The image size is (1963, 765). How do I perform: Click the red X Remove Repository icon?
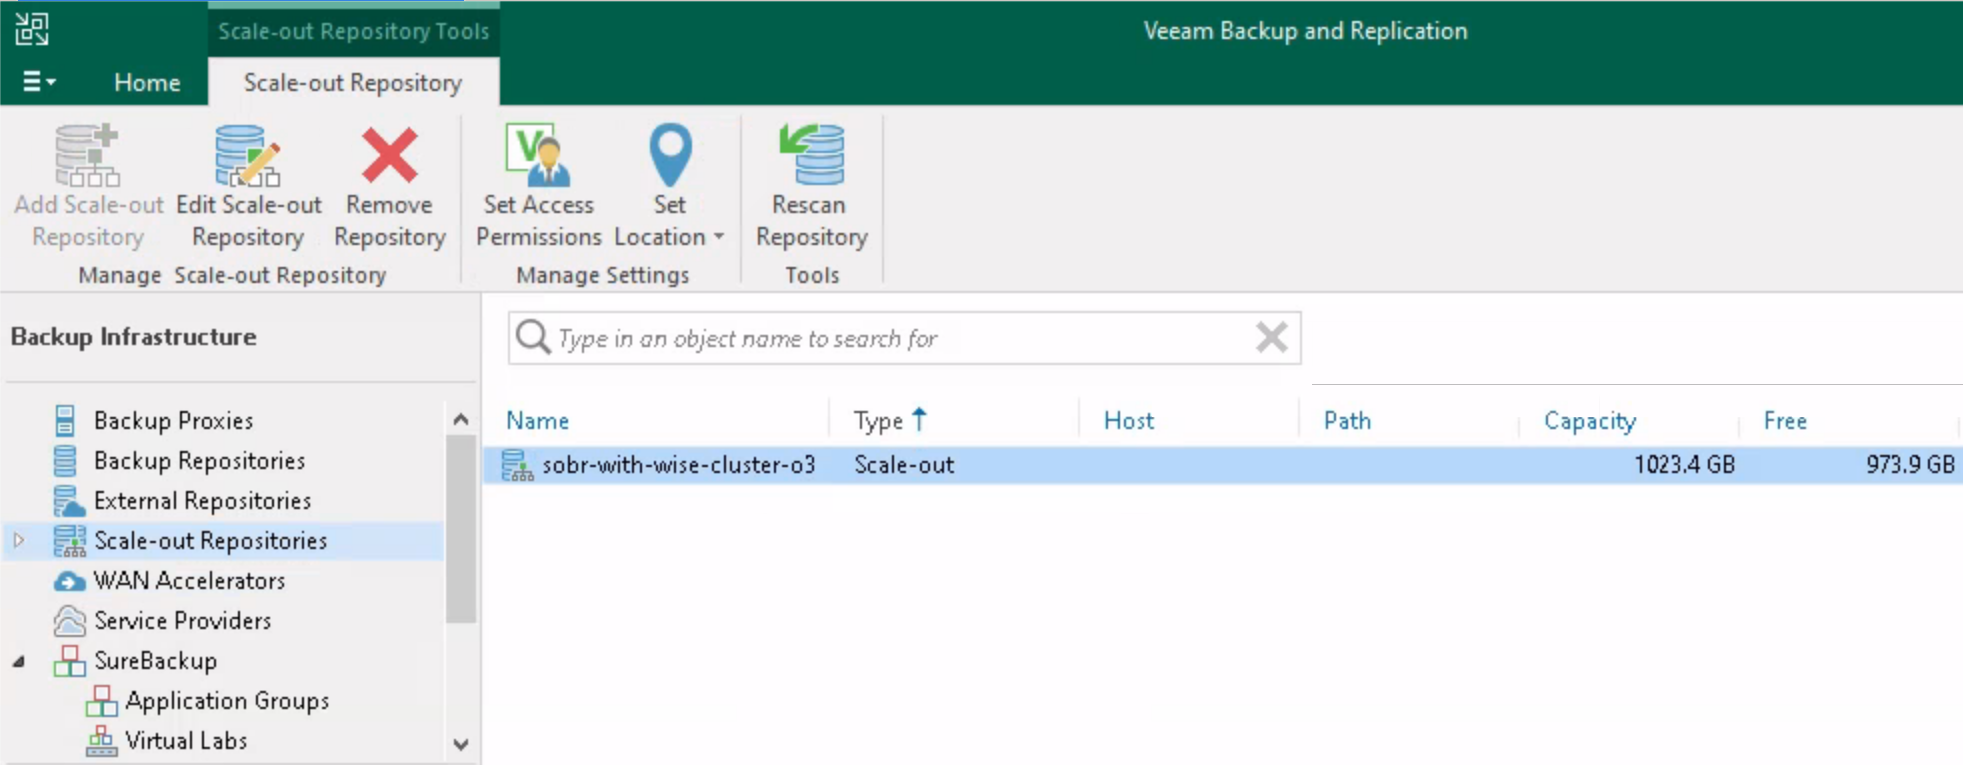click(389, 155)
